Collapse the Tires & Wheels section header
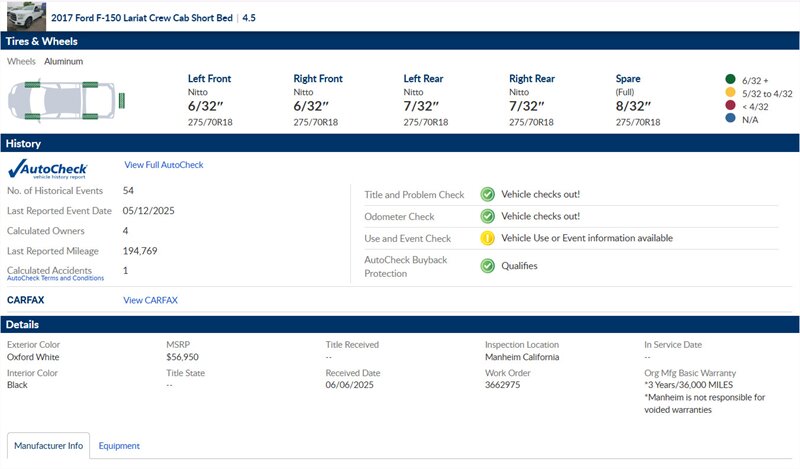The image size is (800, 469). 400,41
